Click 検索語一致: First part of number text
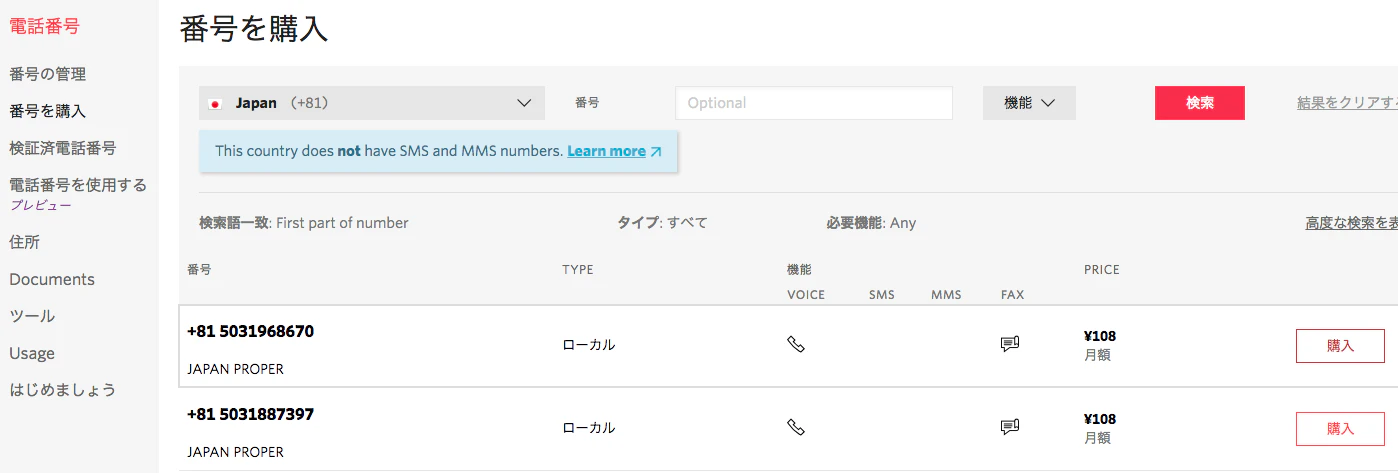This screenshot has height=473, width=1398. coord(304,223)
